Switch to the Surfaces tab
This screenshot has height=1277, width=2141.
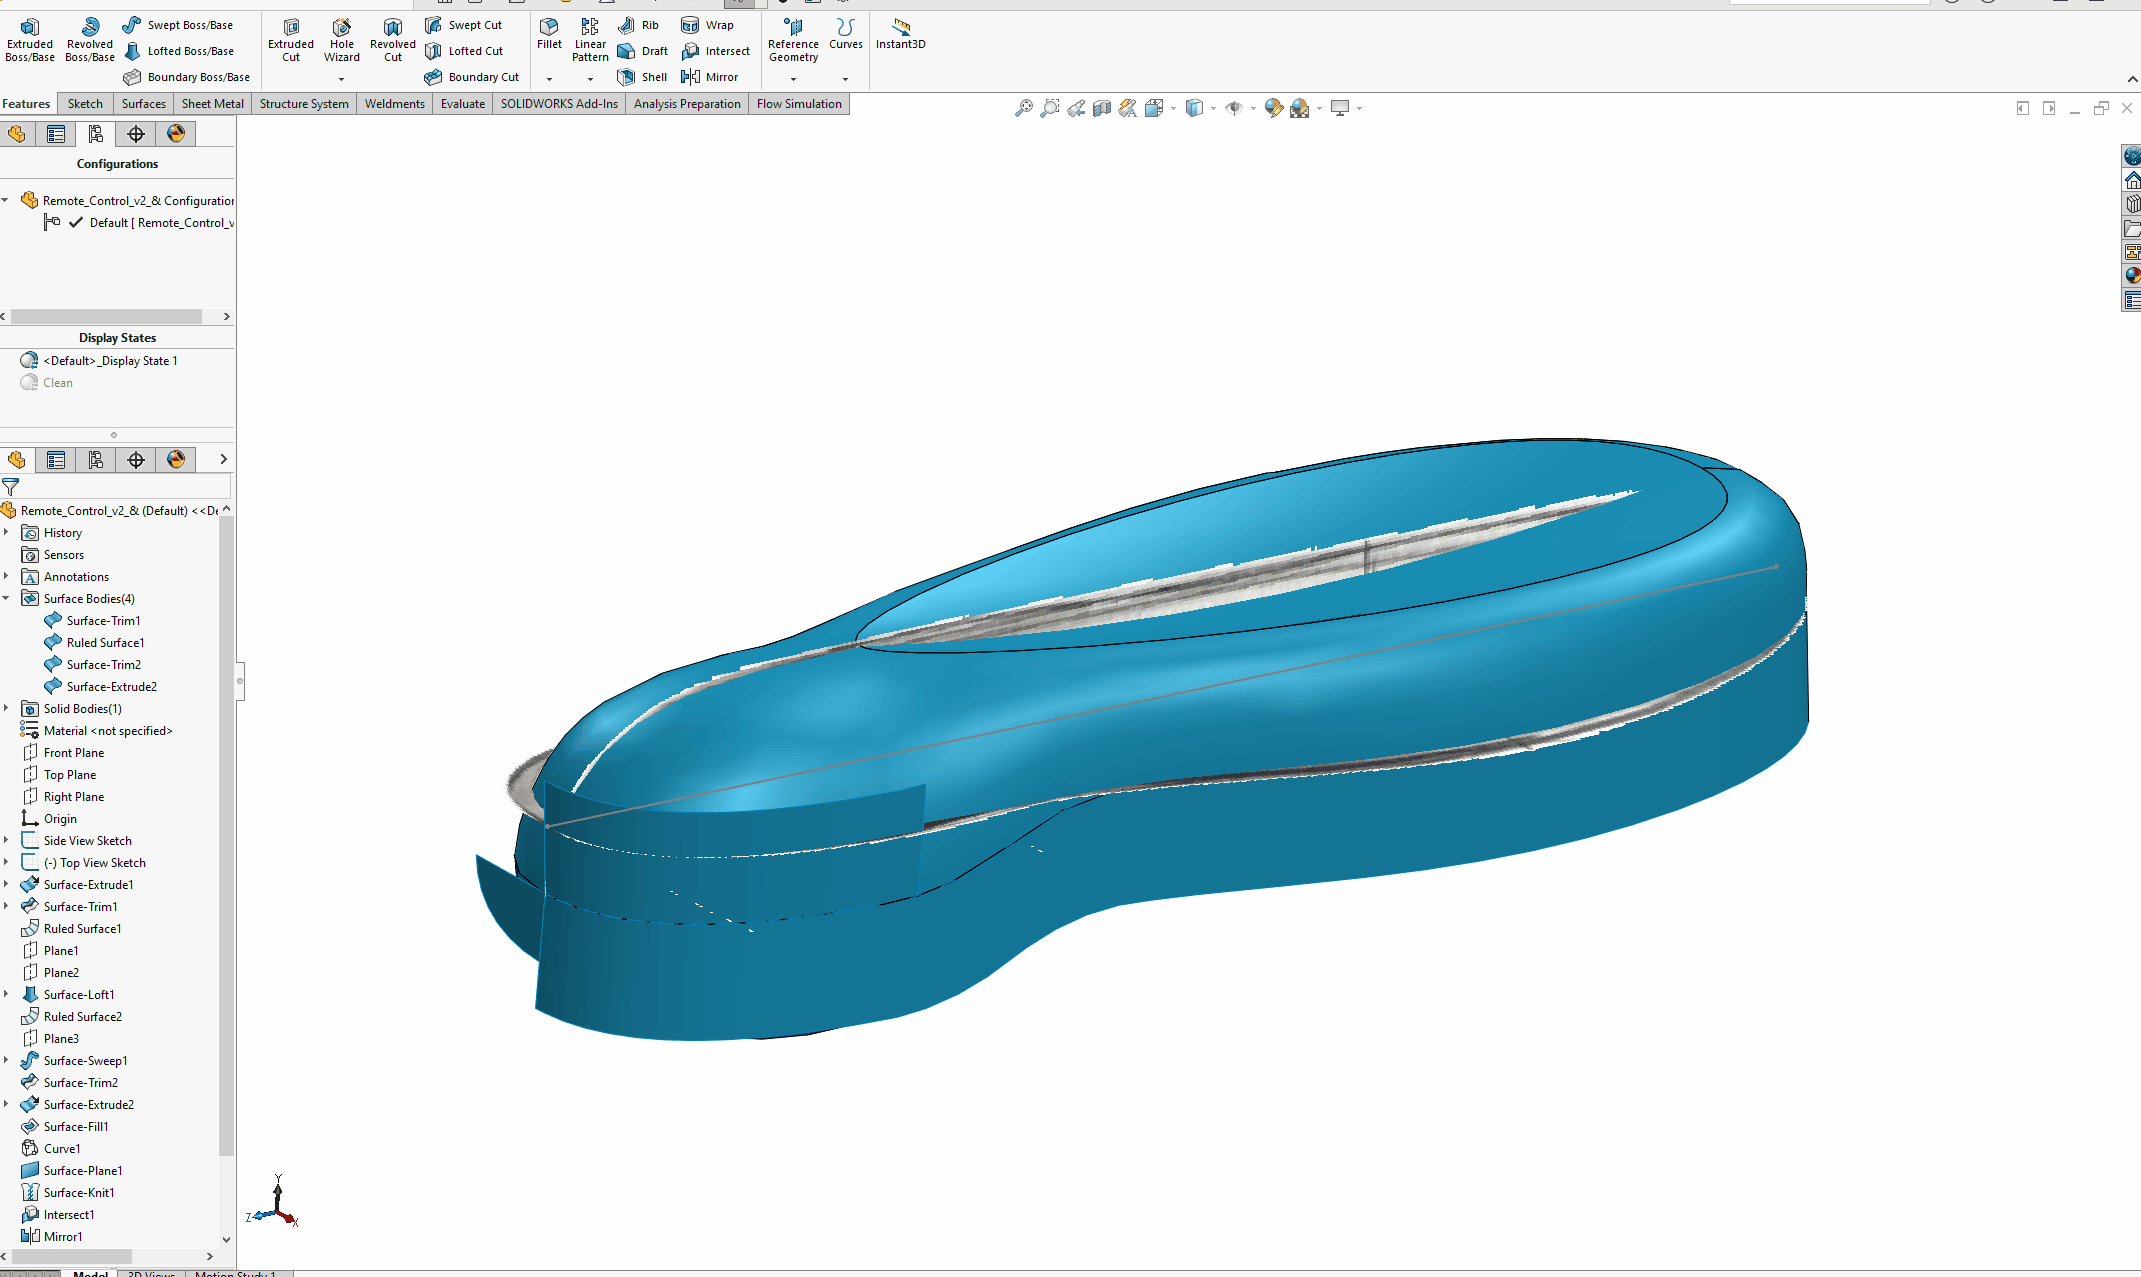(143, 104)
